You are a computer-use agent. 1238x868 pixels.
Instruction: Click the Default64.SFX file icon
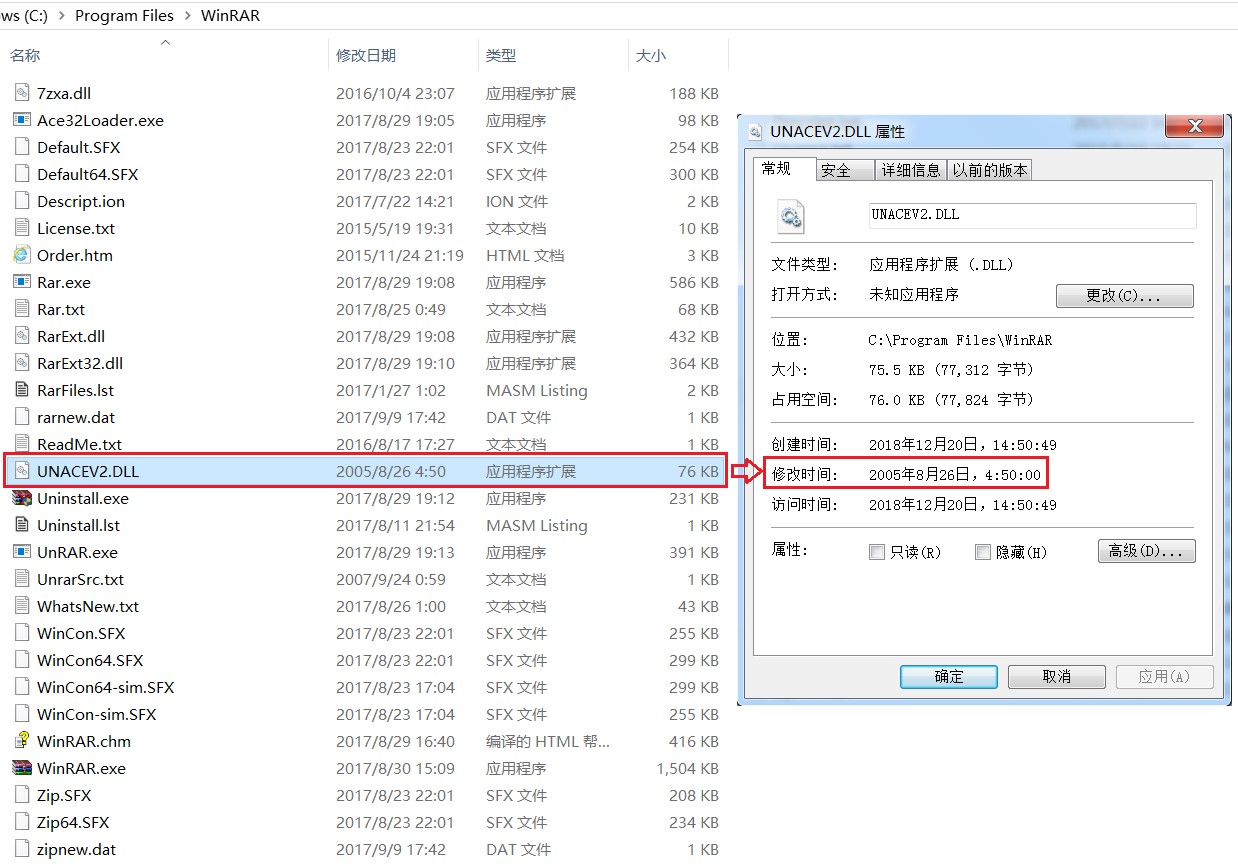pyautogui.click(x=22, y=174)
